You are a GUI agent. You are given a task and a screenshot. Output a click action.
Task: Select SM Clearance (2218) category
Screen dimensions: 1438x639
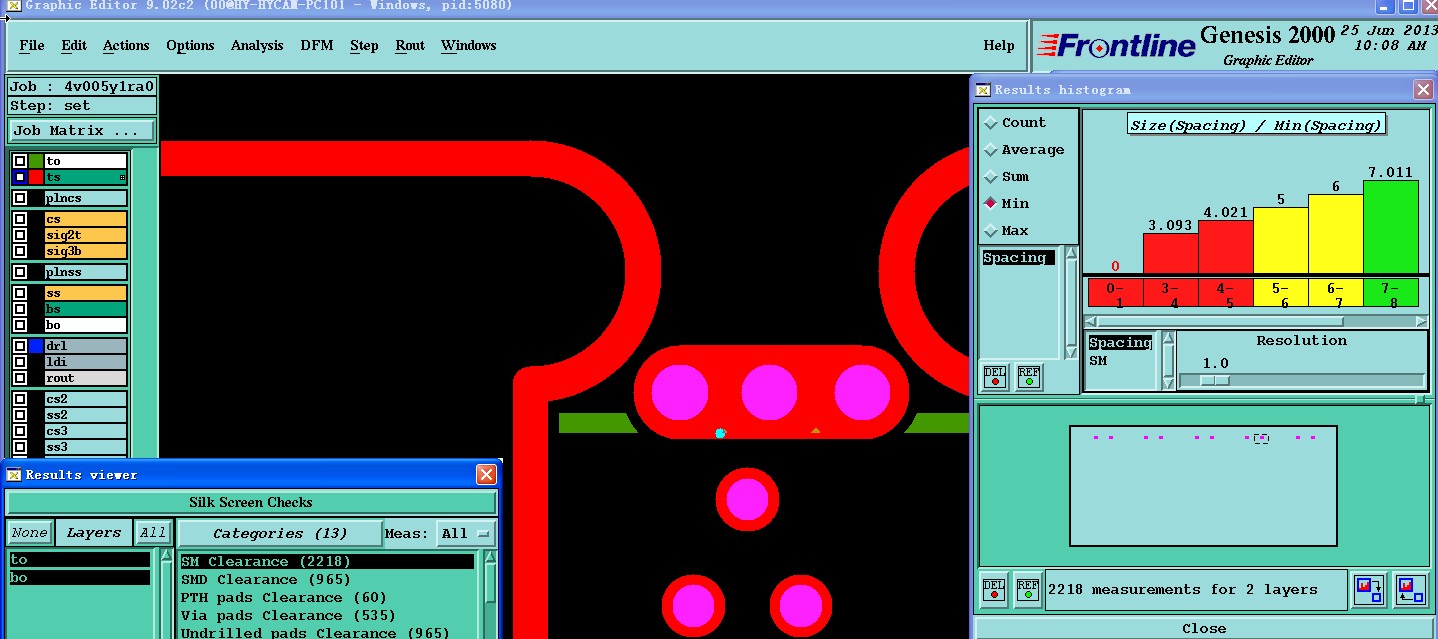327,562
